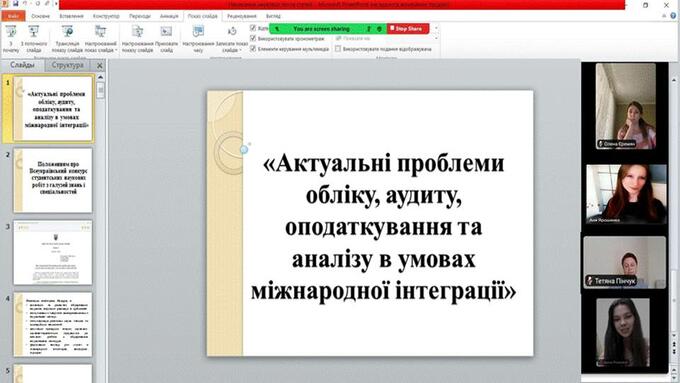Image resolution: width=680 pixels, height=383 pixels.
Task: Click slide pane scrollbar thumb
Action: pyautogui.click(x=101, y=90)
